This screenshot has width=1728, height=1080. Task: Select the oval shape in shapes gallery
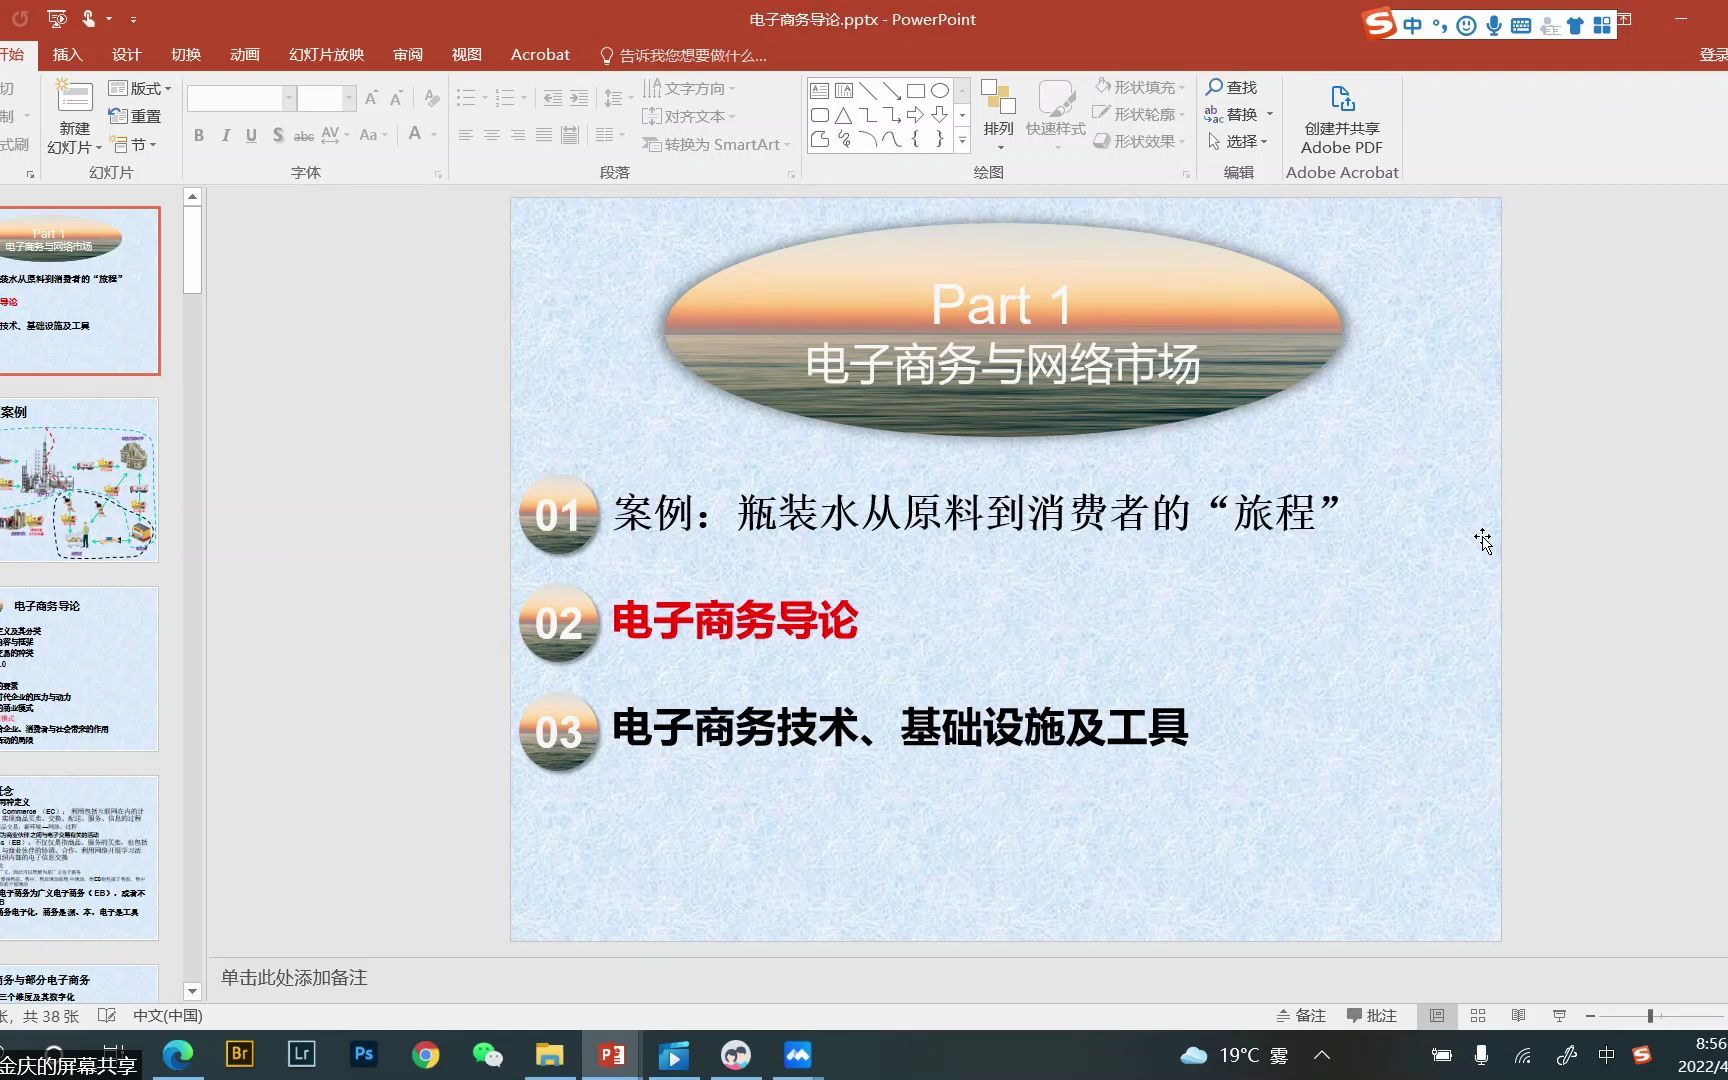point(940,90)
